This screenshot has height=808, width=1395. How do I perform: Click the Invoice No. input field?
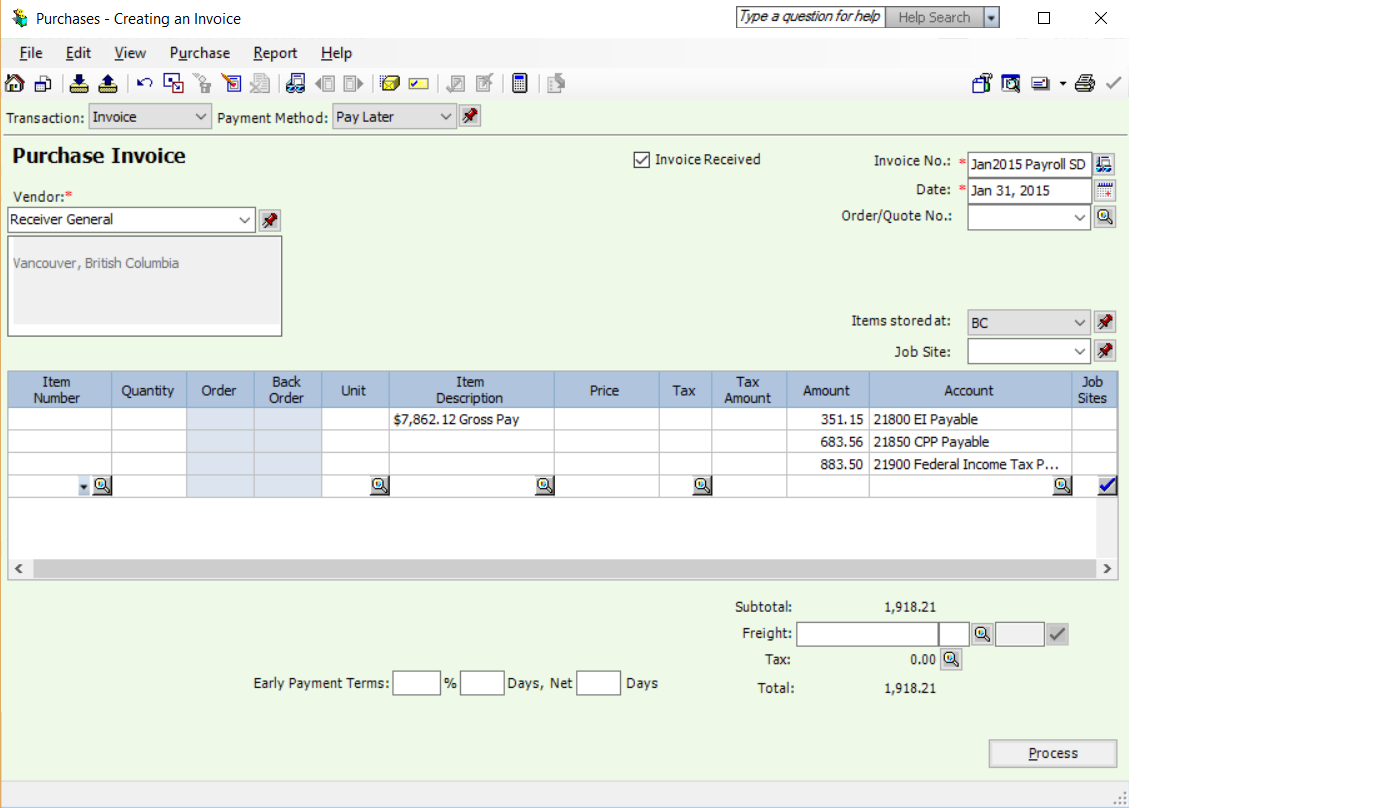[1029, 164]
